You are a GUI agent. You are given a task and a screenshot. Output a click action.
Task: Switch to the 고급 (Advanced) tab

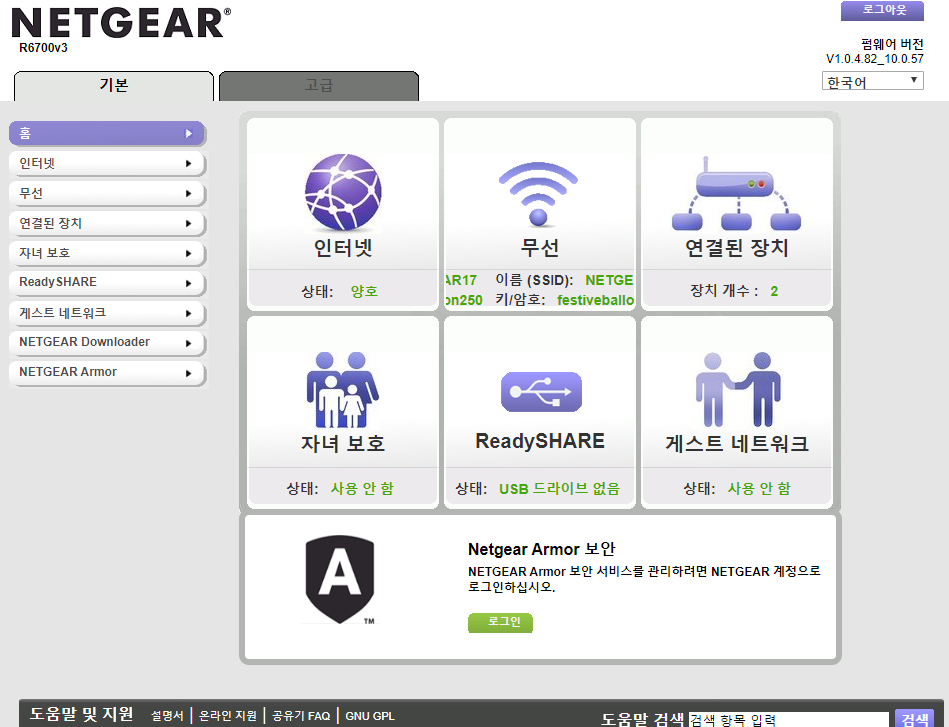pyautogui.click(x=319, y=86)
